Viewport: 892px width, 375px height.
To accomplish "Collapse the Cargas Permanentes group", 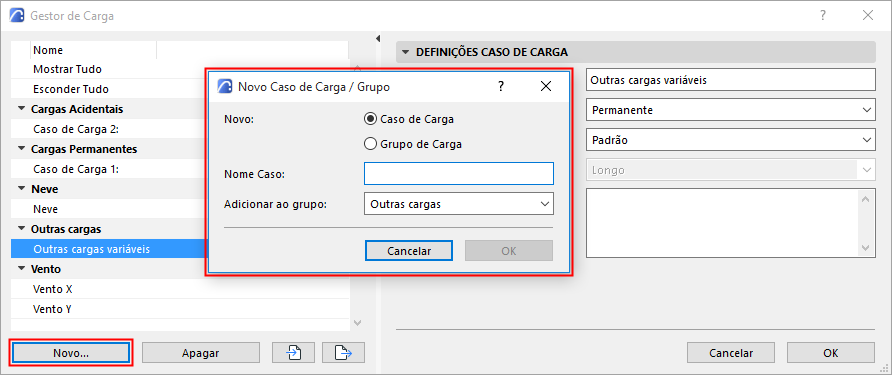I will [x=22, y=149].
